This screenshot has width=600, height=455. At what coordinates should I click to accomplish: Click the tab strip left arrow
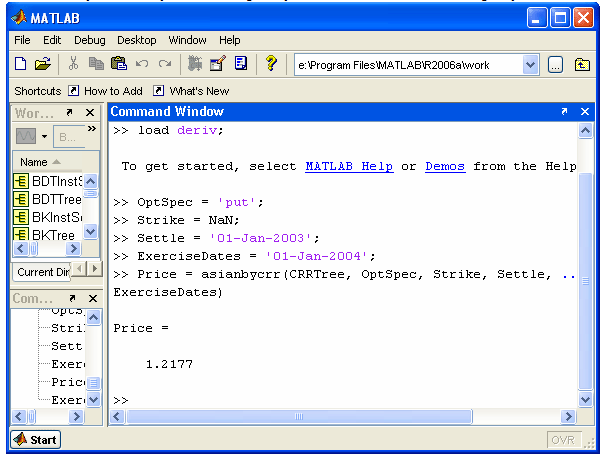[79, 269]
